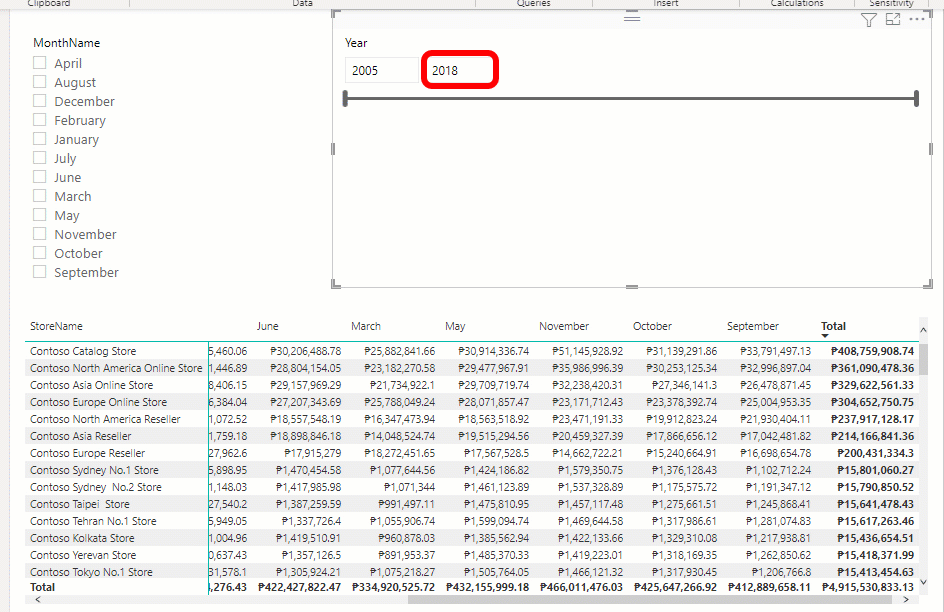The image size is (944, 612).
Task: Click the 2018 year input box
Action: coord(460,70)
